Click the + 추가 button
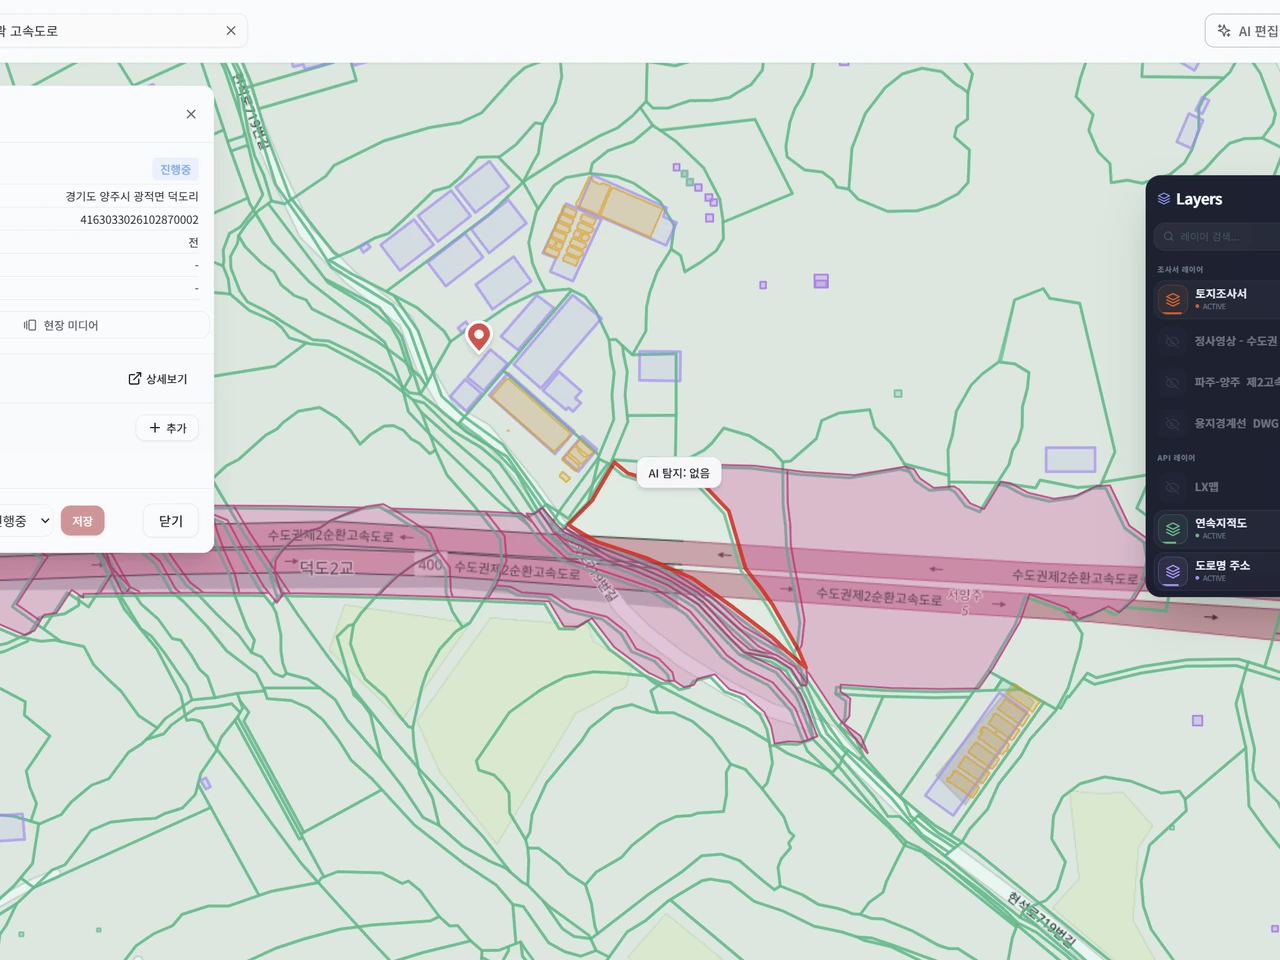1280x960 pixels. [167, 428]
